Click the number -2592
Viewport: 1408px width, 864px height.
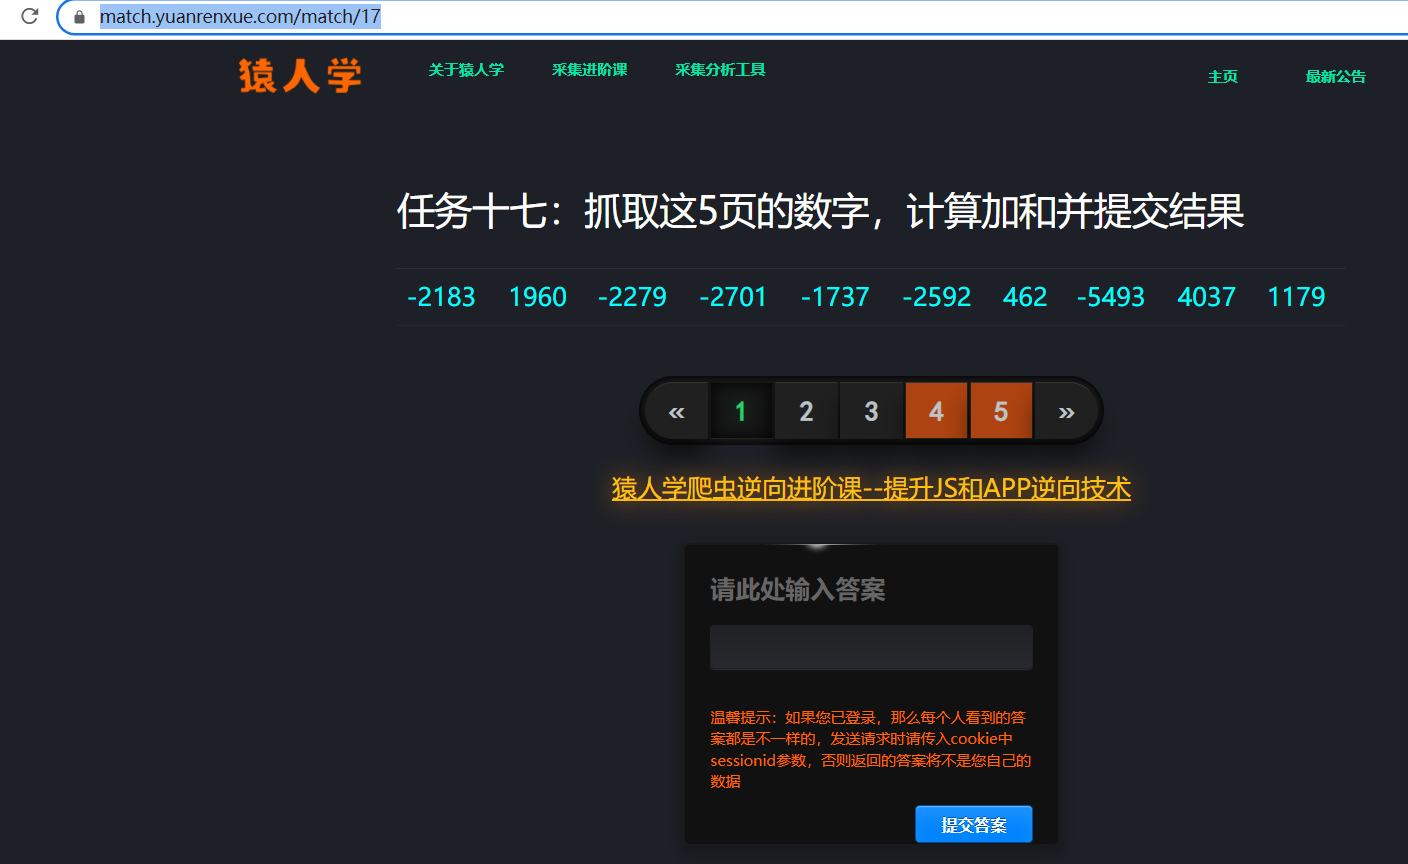tap(936, 297)
